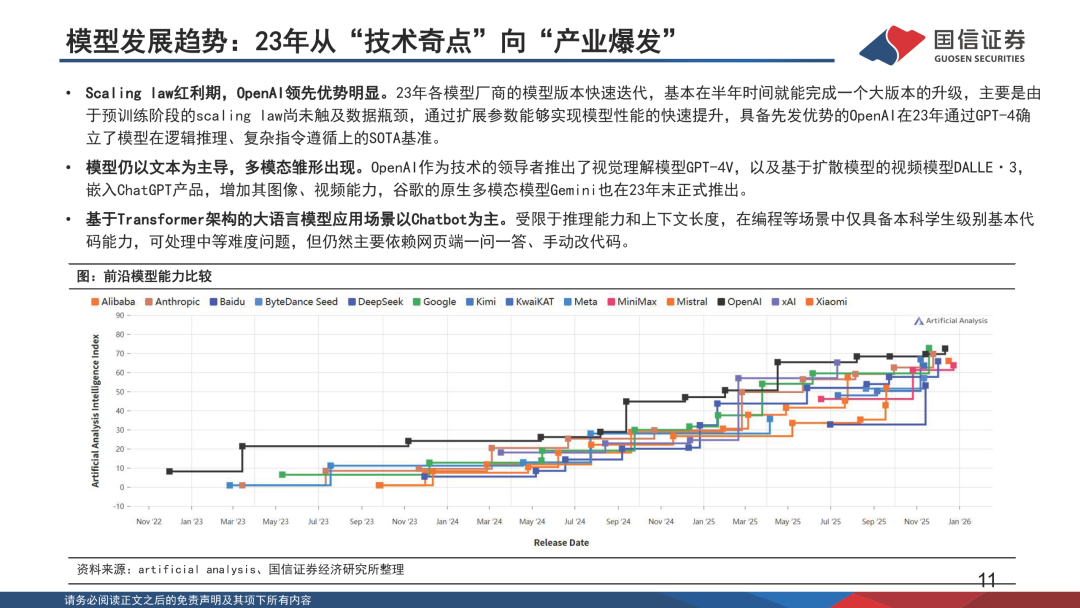The image size is (1080, 608).
Task: Click the 国信证券 company name text
Action: coord(979,39)
